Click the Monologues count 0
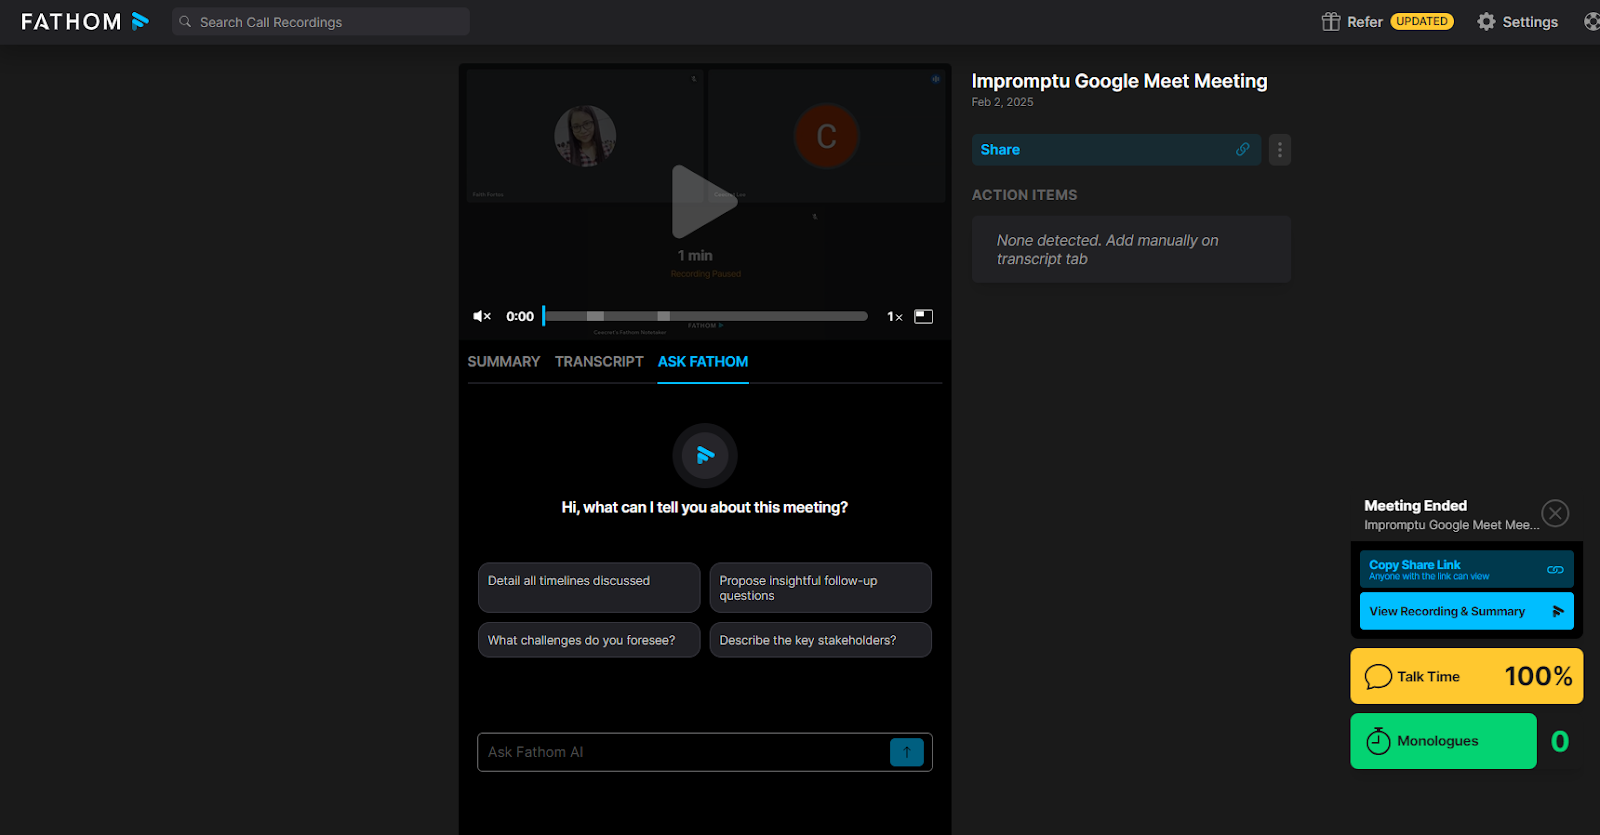 click(1560, 741)
